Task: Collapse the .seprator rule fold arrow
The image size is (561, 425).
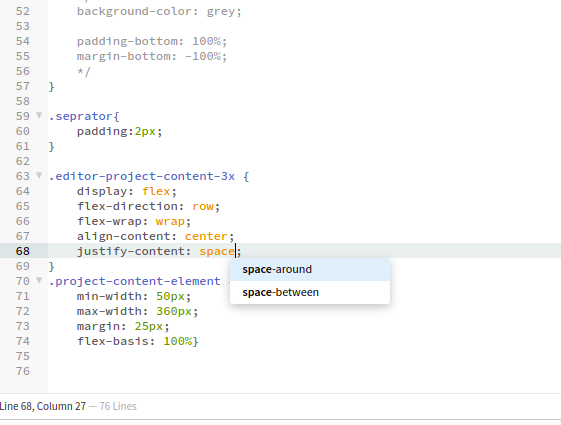Action: coord(39,116)
